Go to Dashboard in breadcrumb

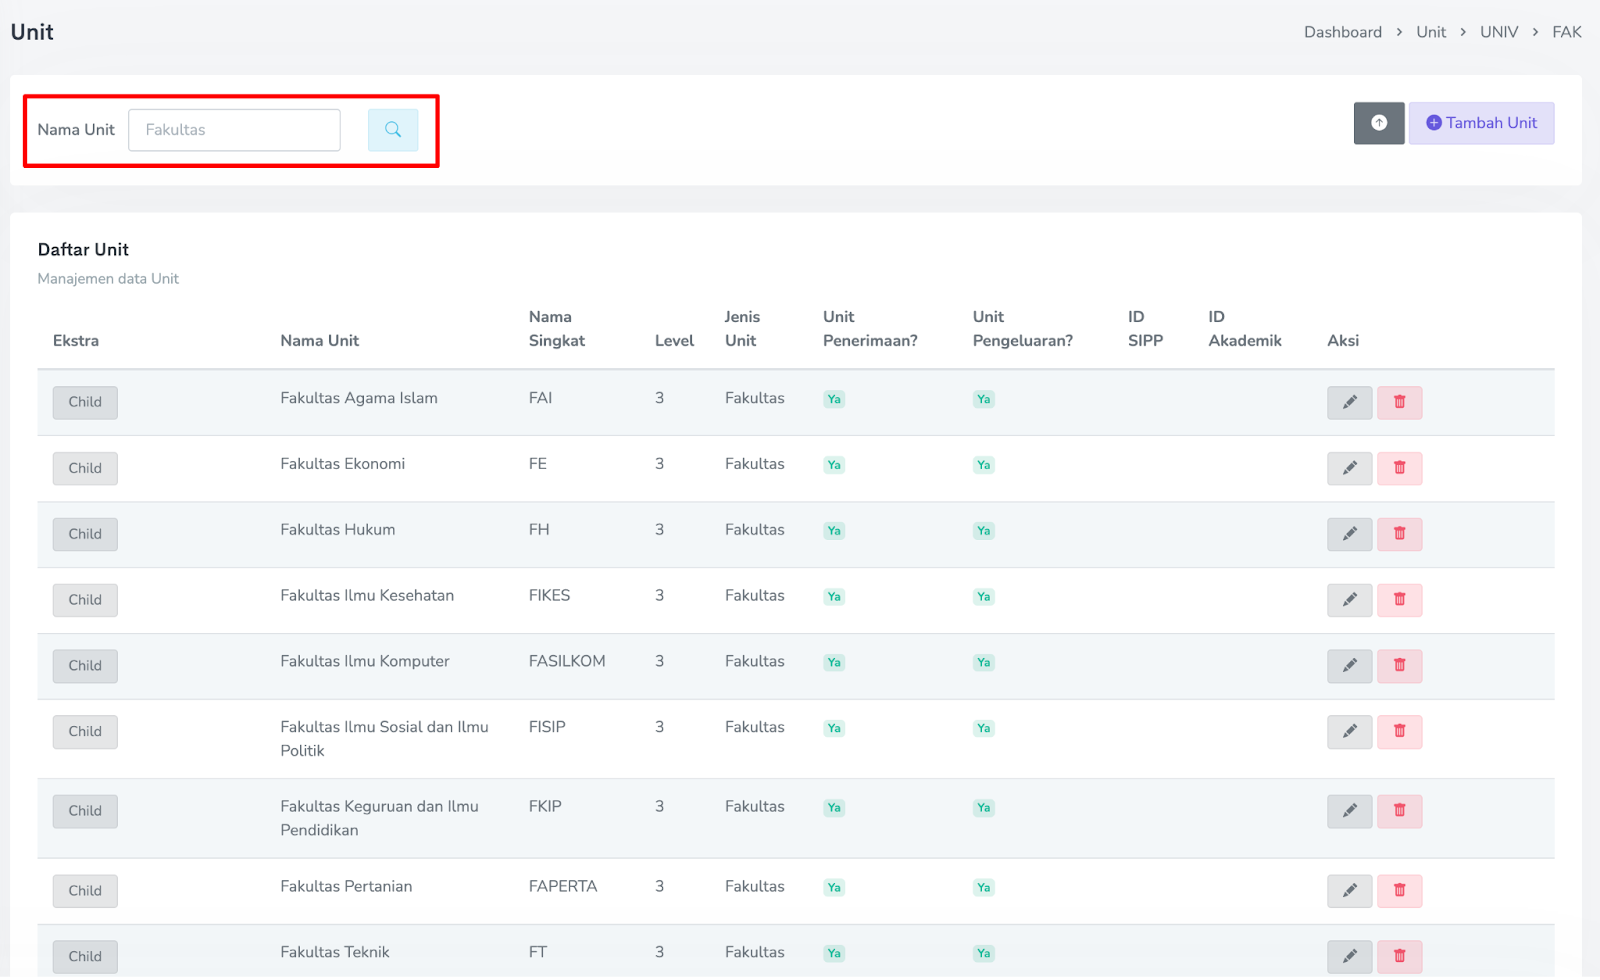point(1342,32)
